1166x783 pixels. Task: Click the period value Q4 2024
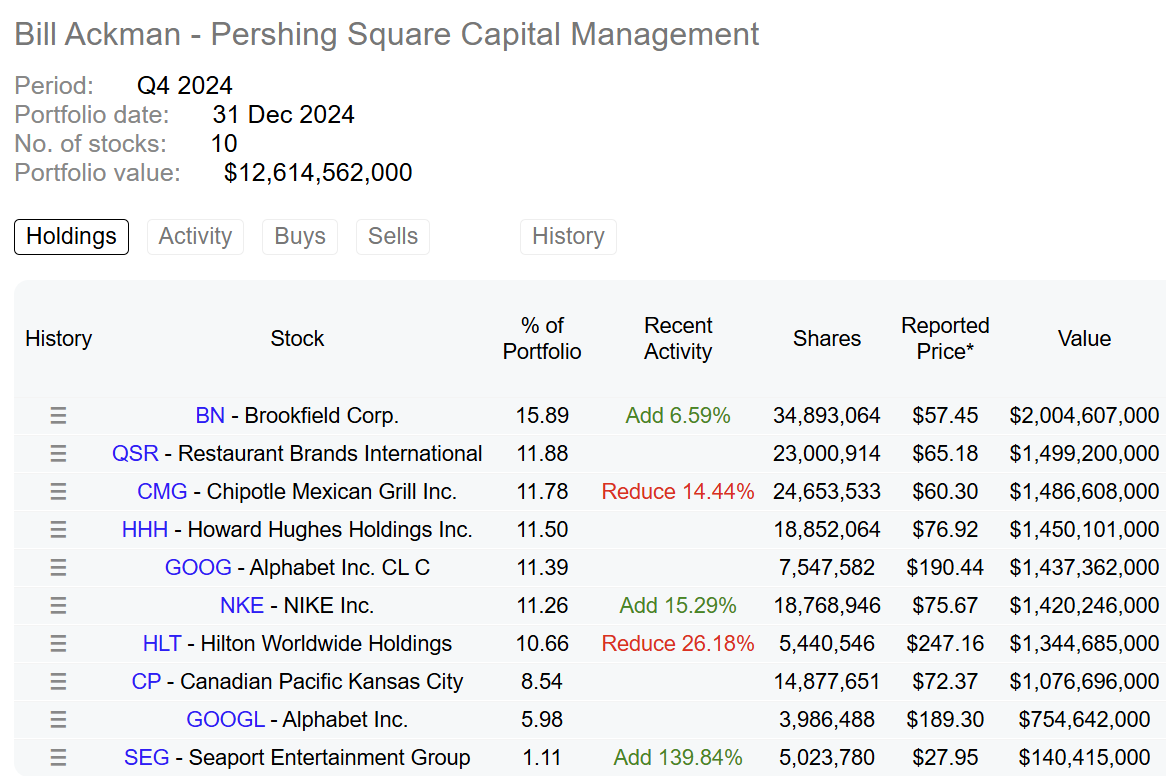click(x=184, y=86)
